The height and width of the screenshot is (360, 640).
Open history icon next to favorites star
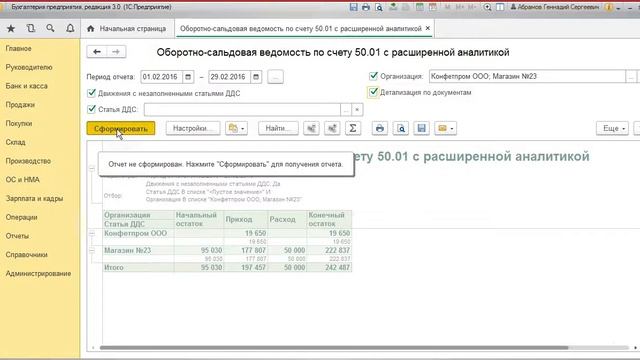[x=31, y=29]
